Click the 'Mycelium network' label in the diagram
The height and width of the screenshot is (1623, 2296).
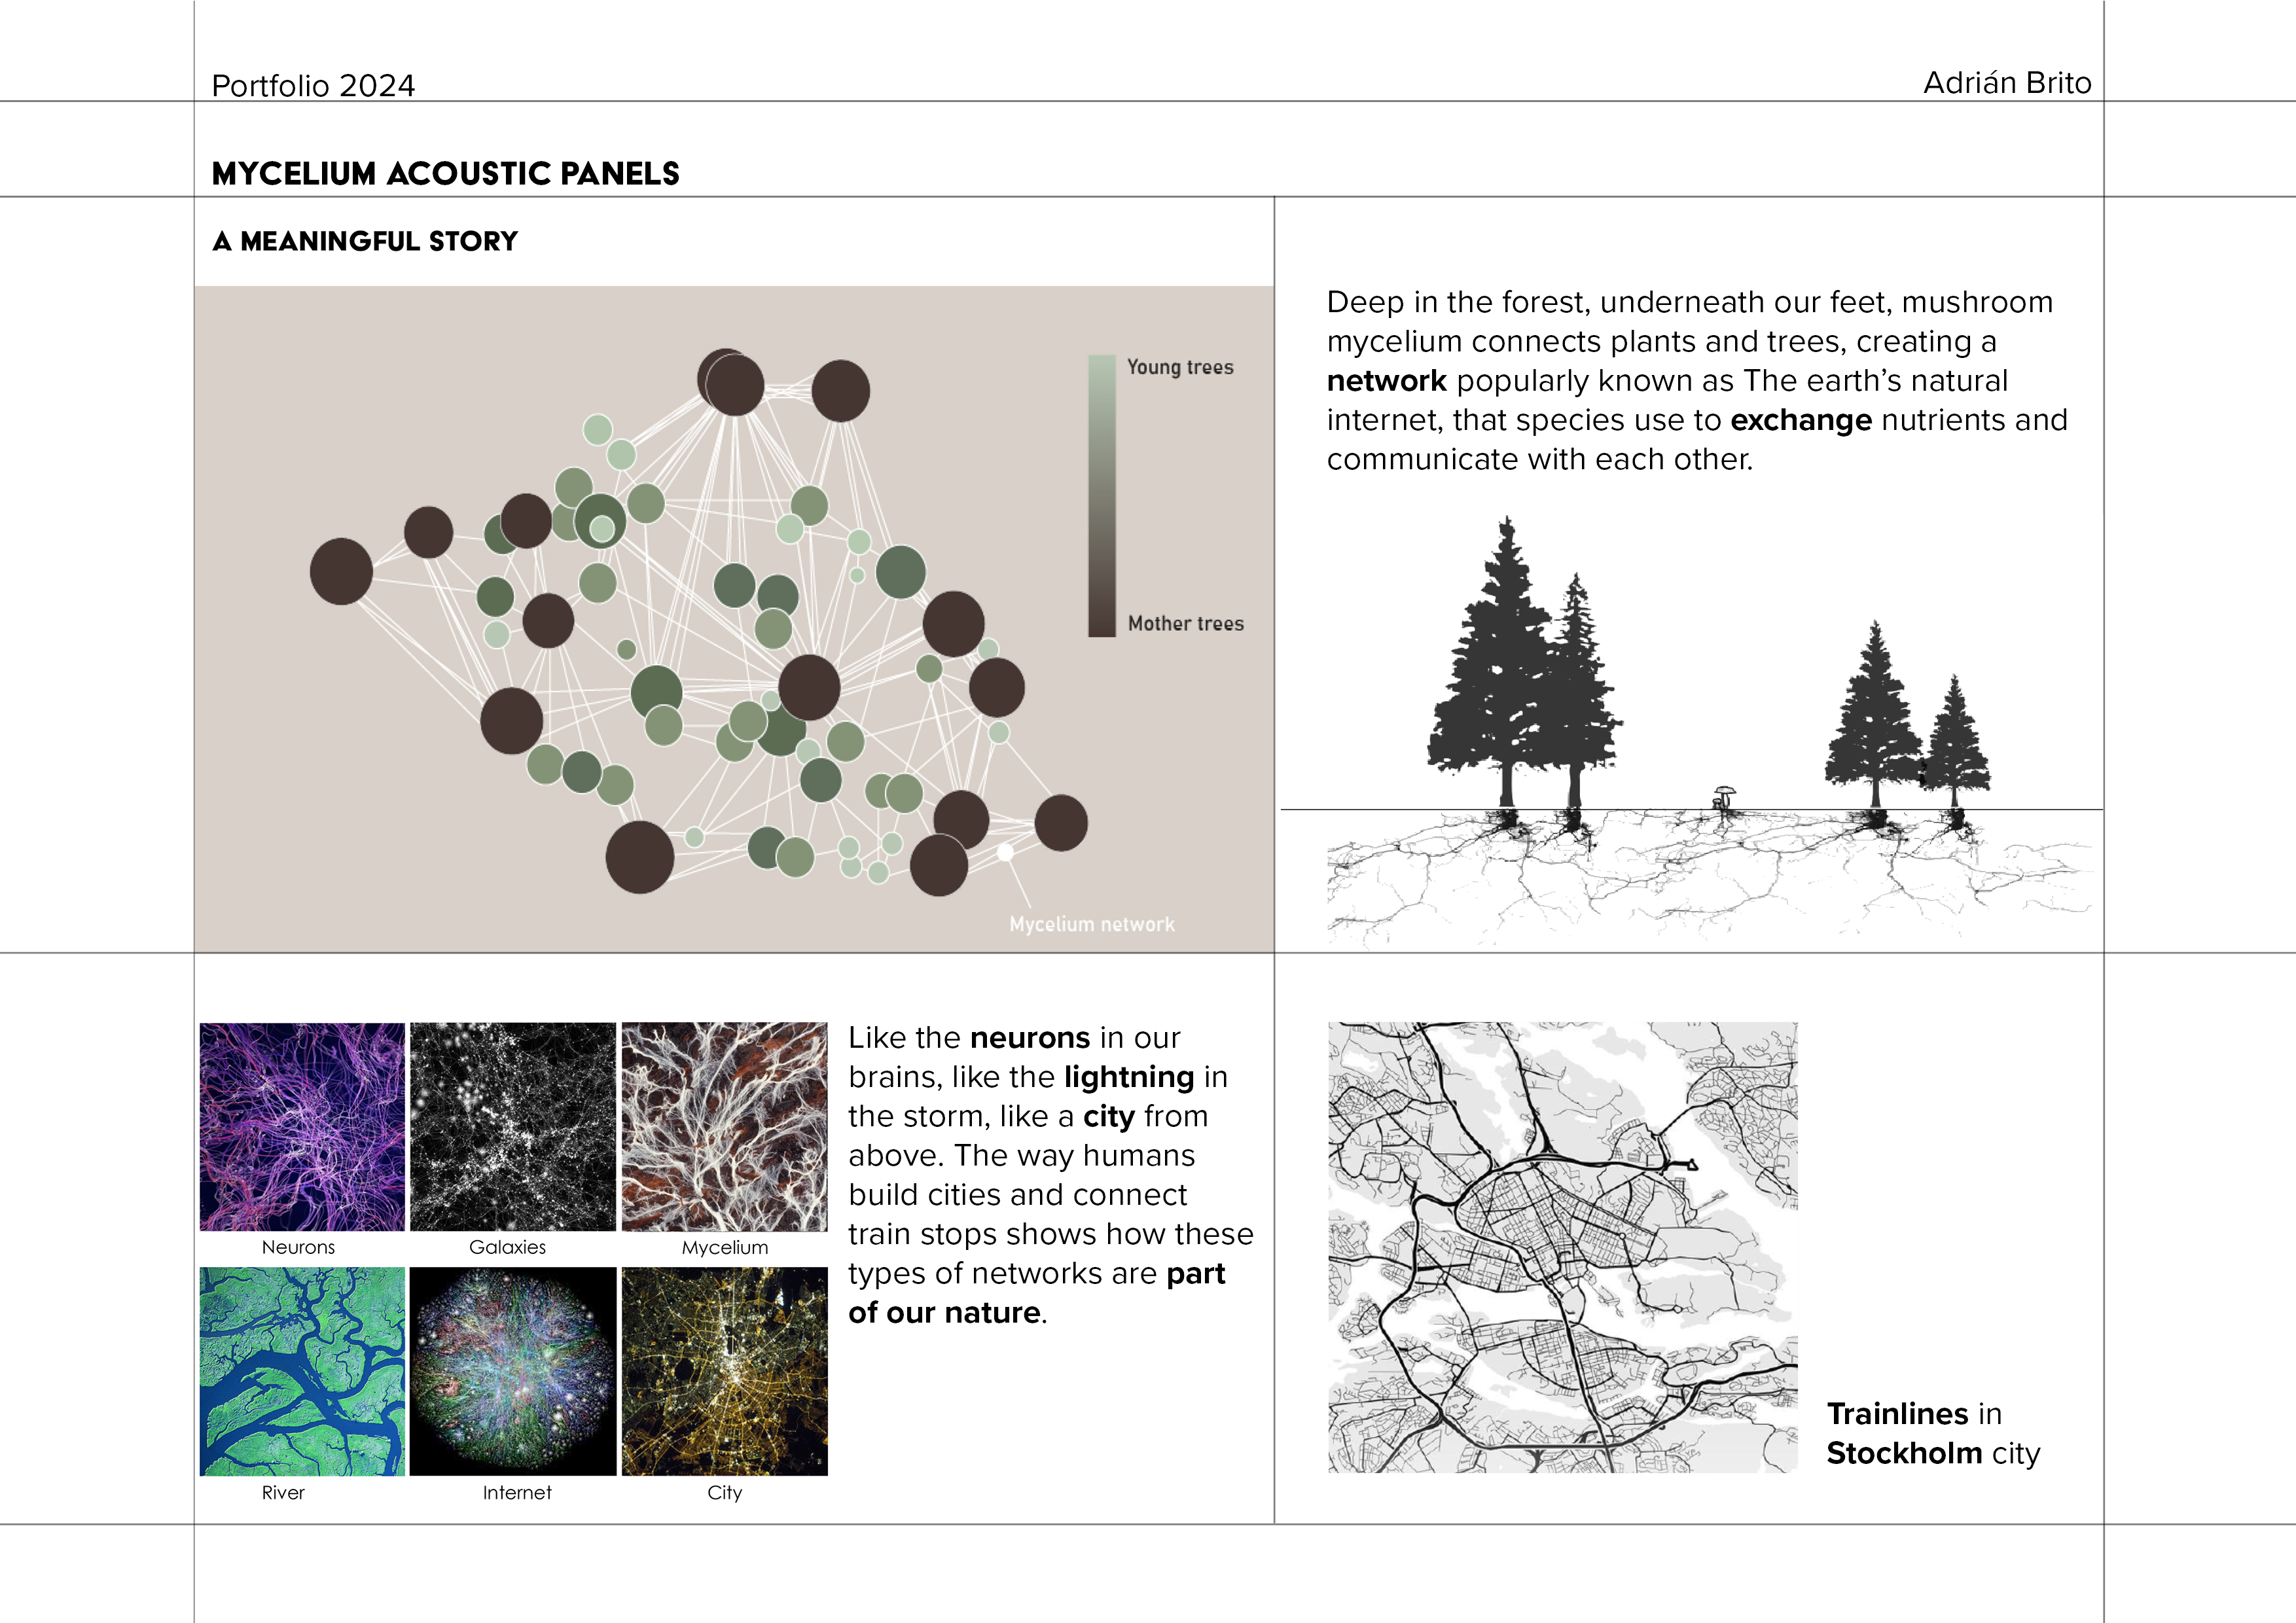pyautogui.click(x=1092, y=924)
